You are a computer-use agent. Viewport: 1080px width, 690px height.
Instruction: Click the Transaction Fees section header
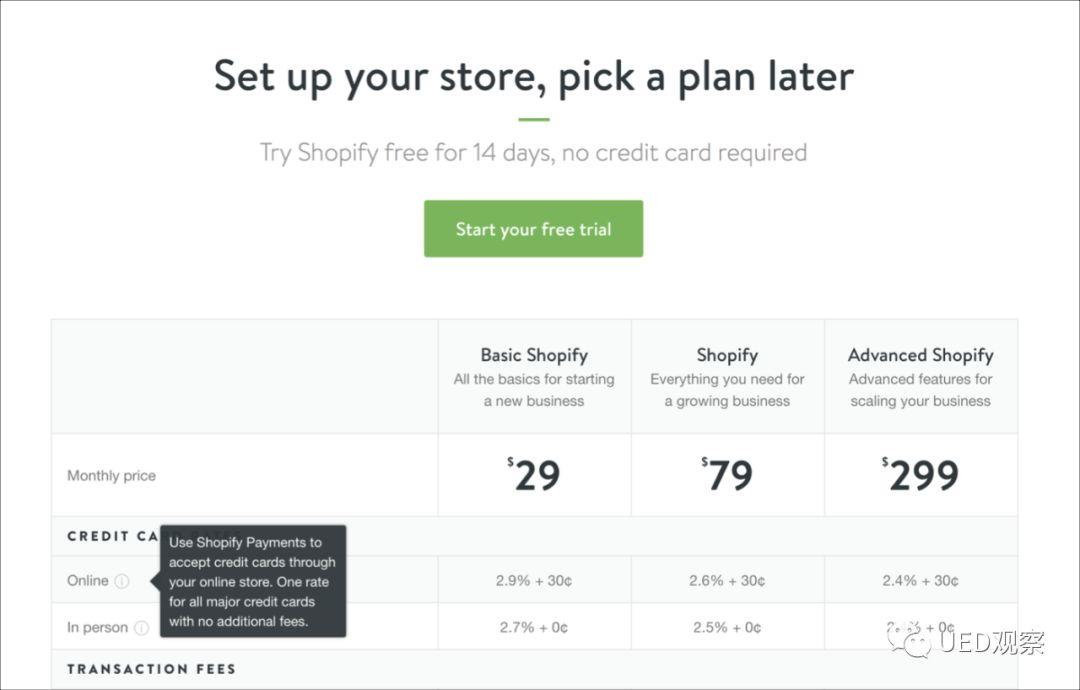tap(152, 669)
